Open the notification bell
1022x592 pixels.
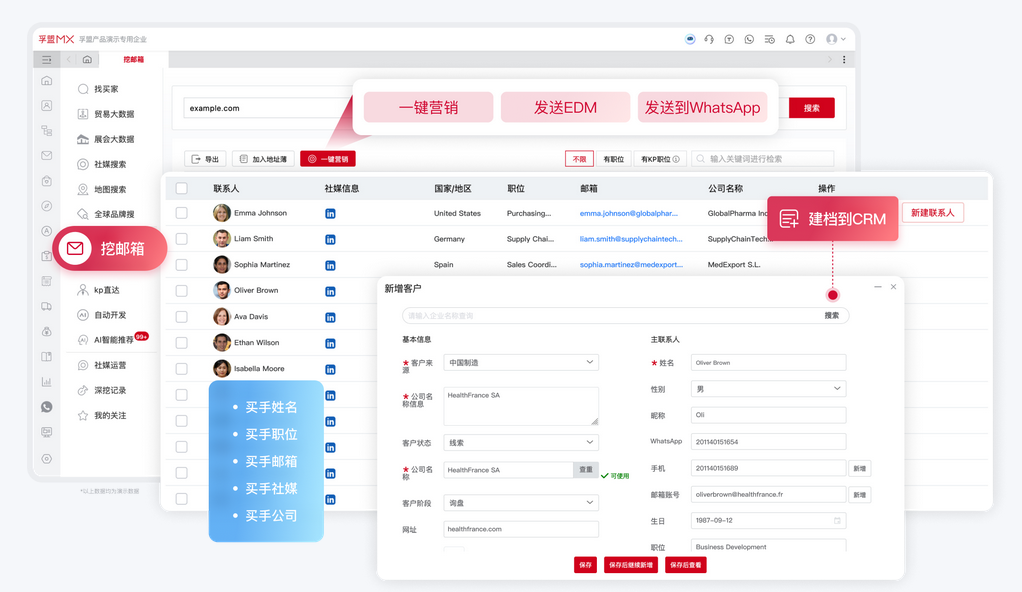(x=789, y=38)
